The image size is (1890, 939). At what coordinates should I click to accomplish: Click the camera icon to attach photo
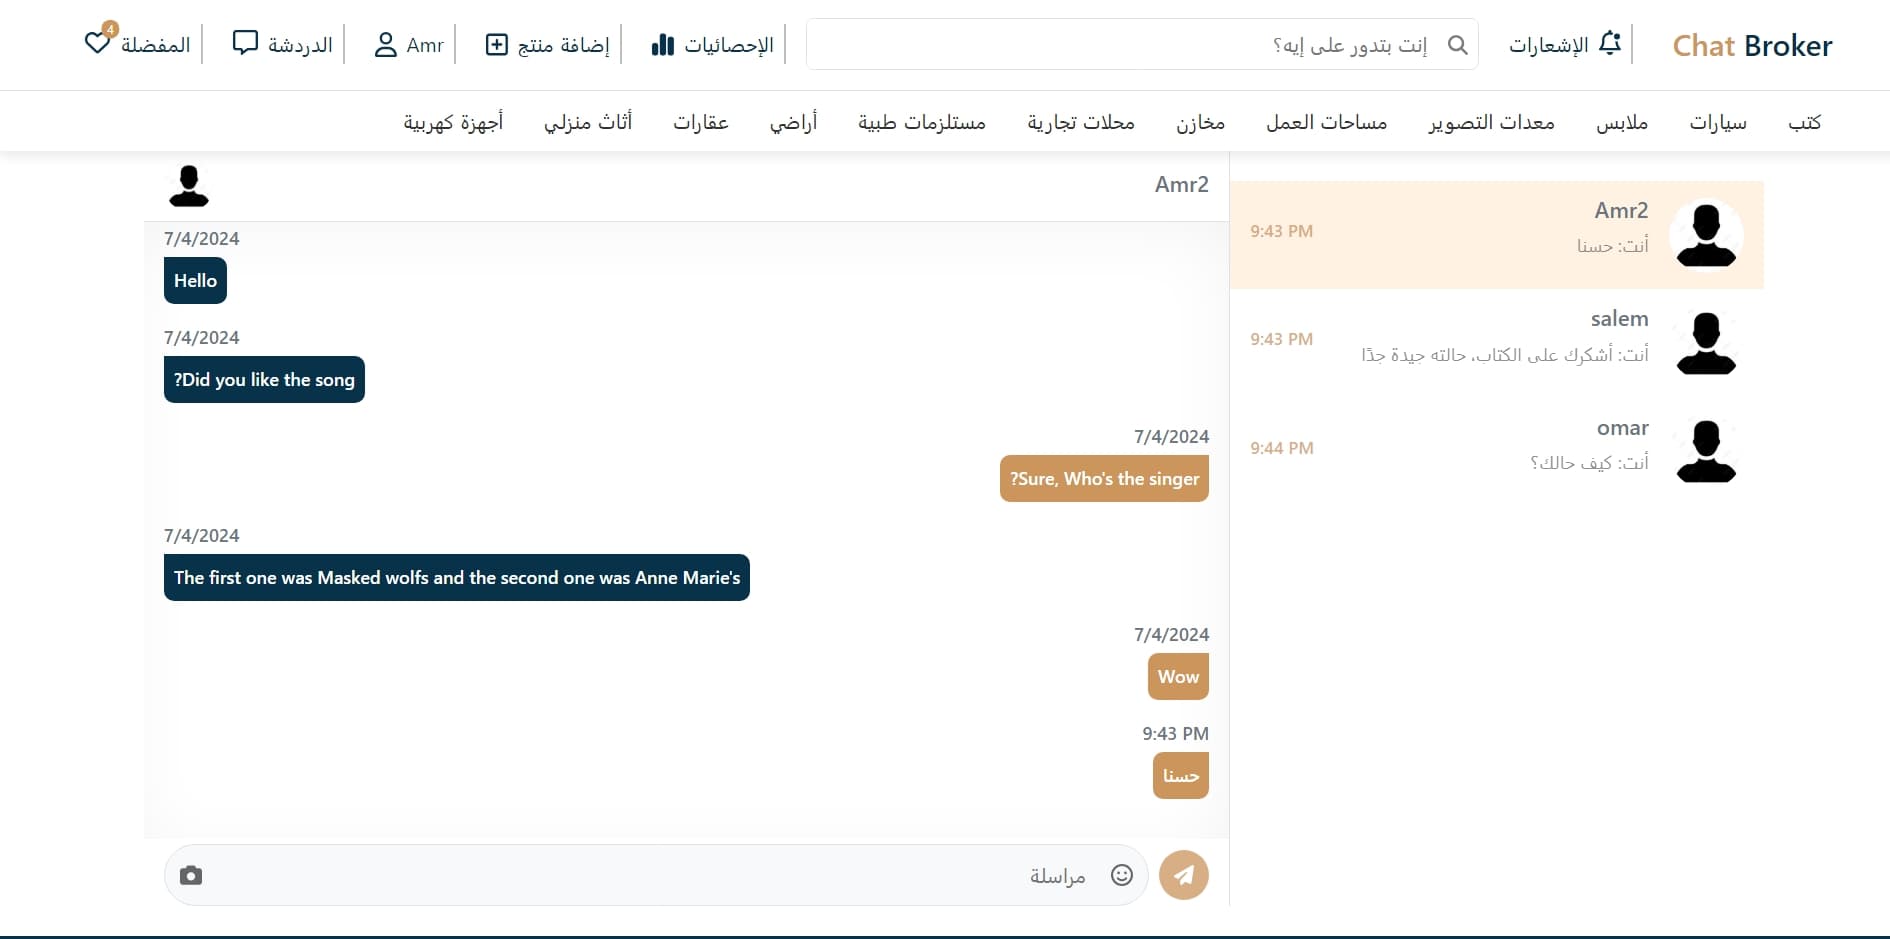click(x=191, y=876)
